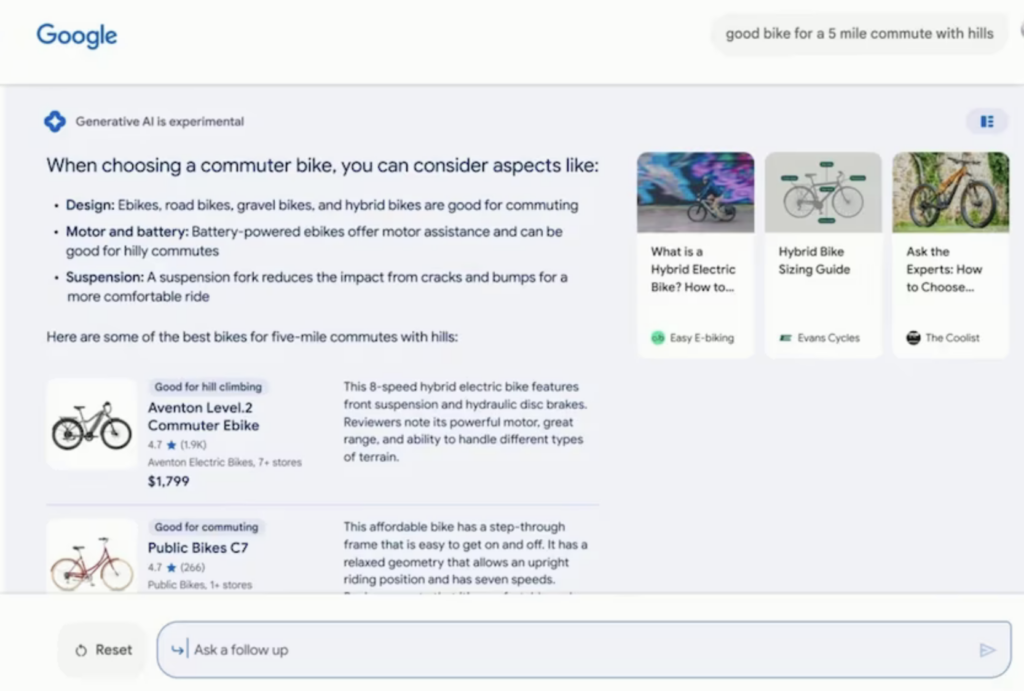Click the 'This affordable bike has a step-through' description
The width and height of the screenshot is (1024, 691).
click(466, 553)
